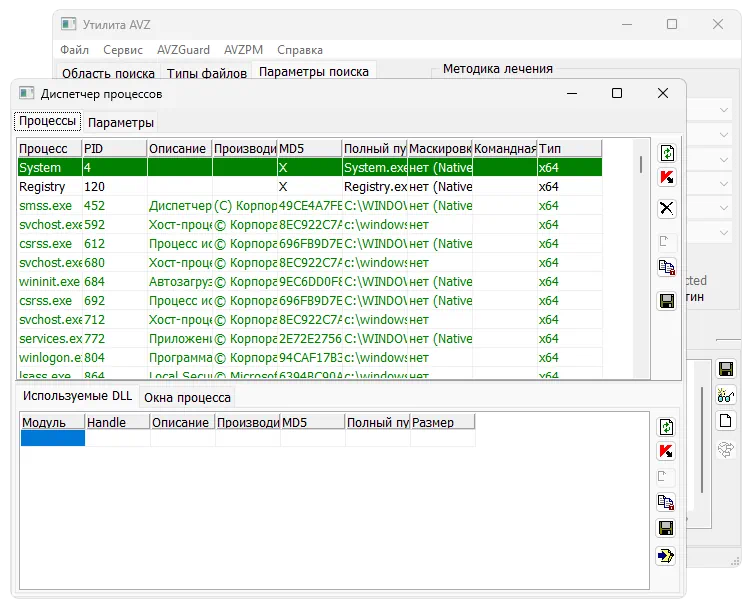Select the smss.exe process row

pos(309,206)
